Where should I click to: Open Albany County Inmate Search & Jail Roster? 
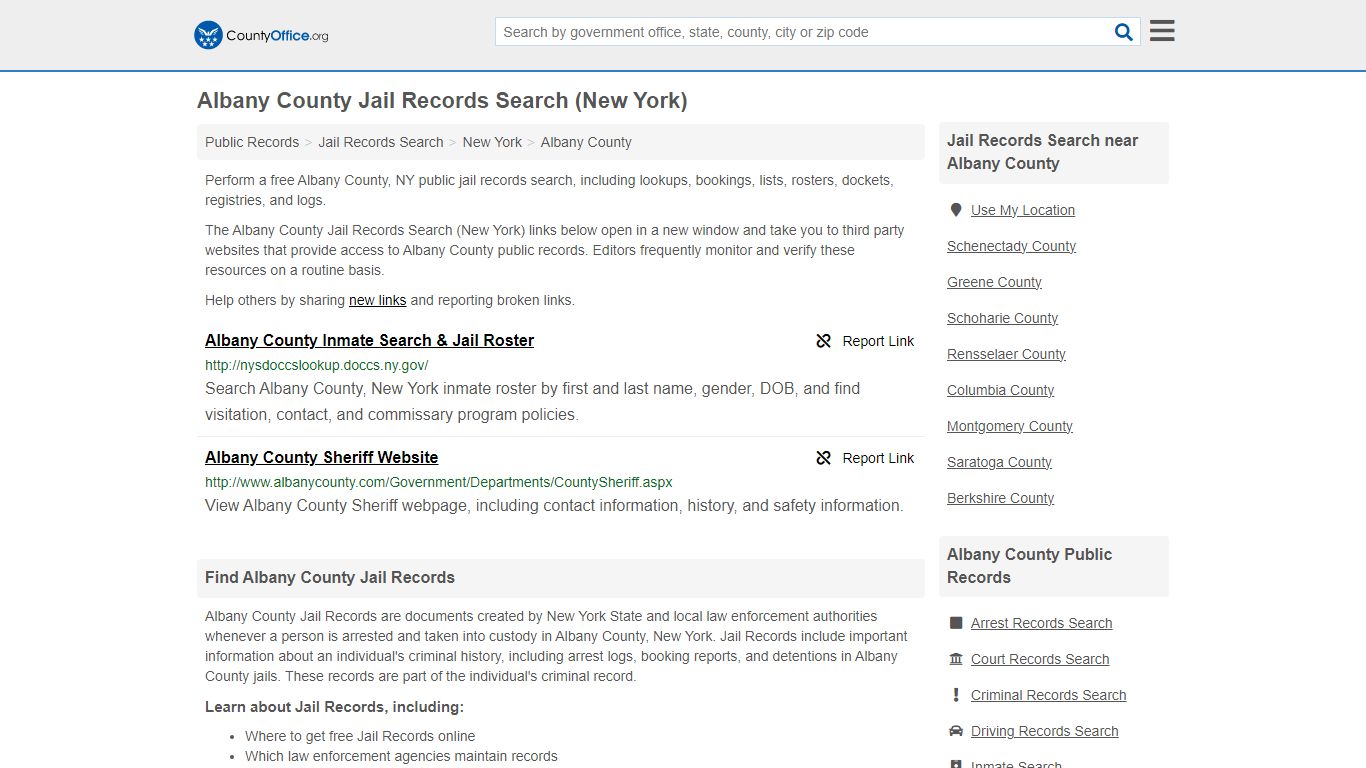(369, 340)
